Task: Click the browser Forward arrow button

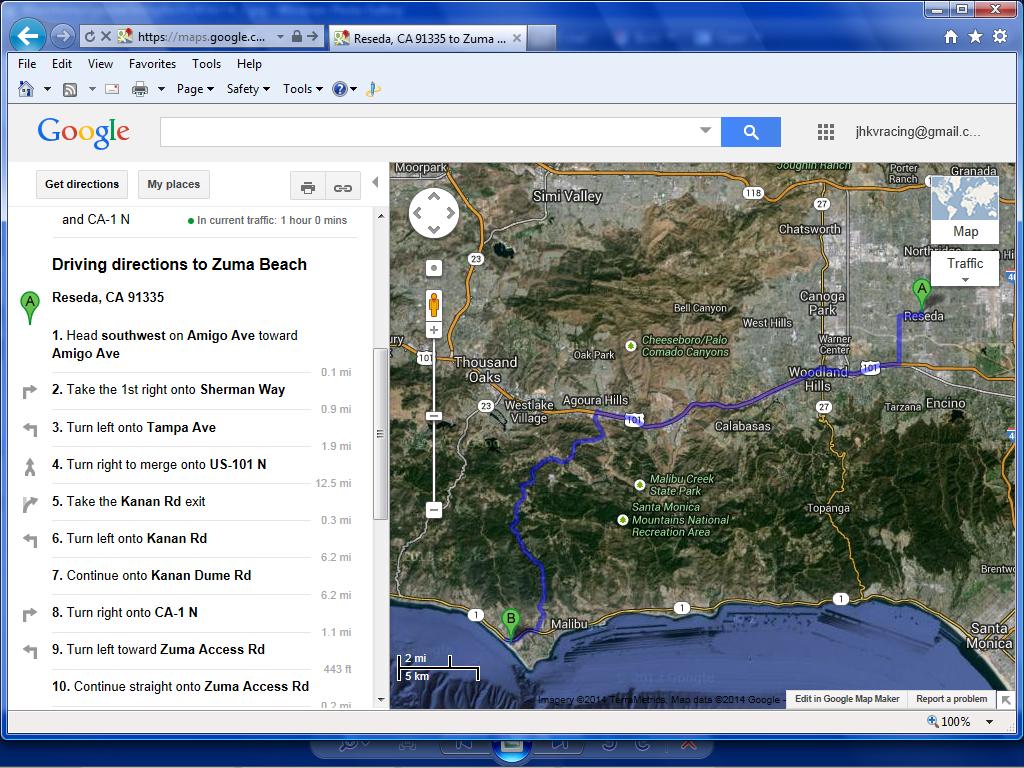Action: pyautogui.click(x=63, y=36)
